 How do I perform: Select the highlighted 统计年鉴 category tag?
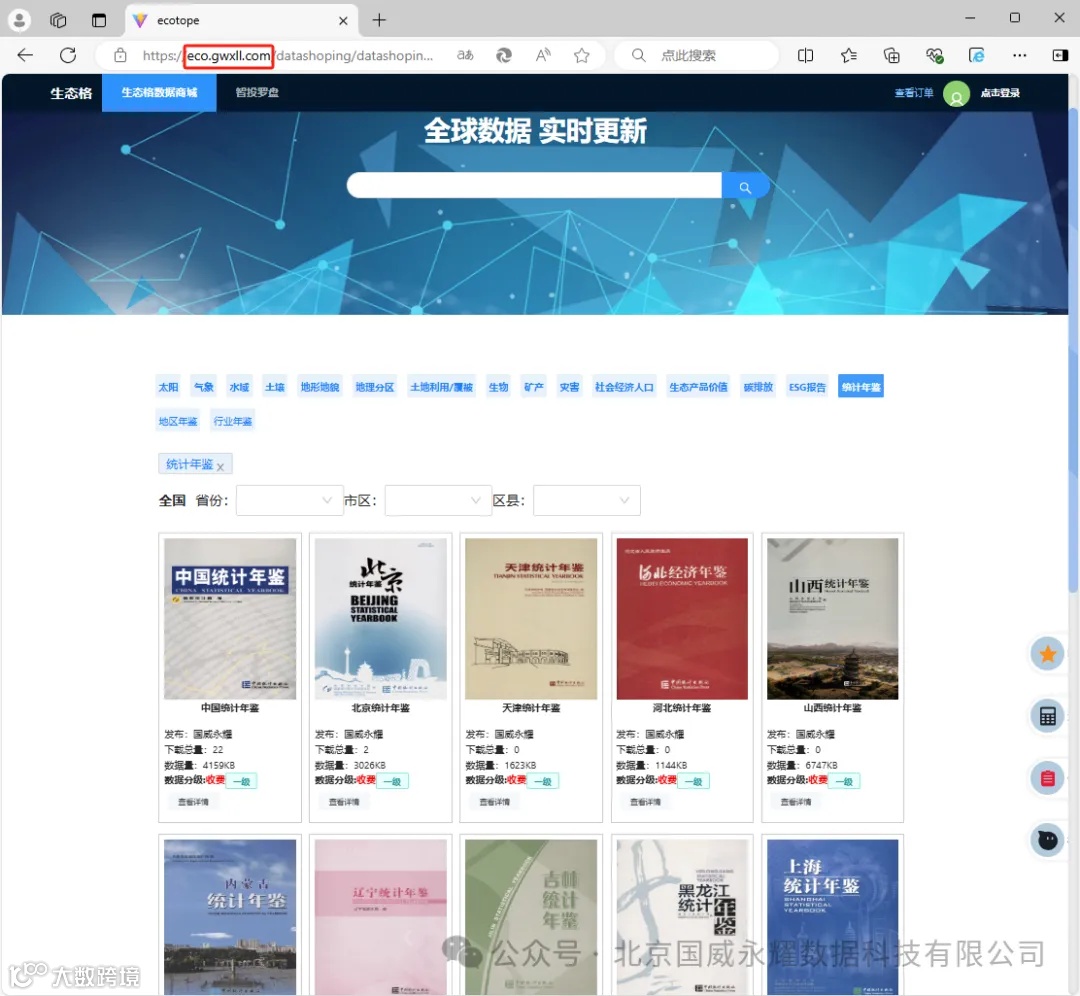[861, 387]
